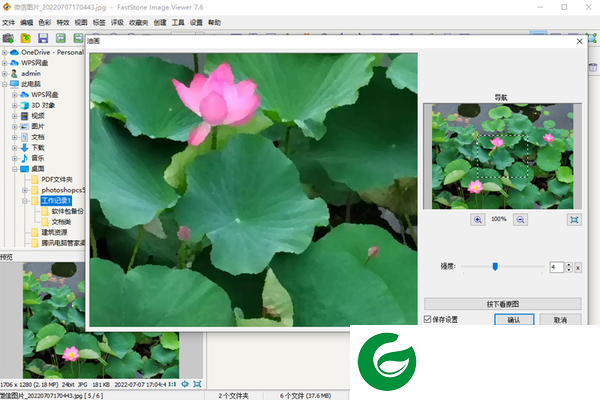
Task: Expand the photoshopcs5 folder node
Action: point(25,190)
